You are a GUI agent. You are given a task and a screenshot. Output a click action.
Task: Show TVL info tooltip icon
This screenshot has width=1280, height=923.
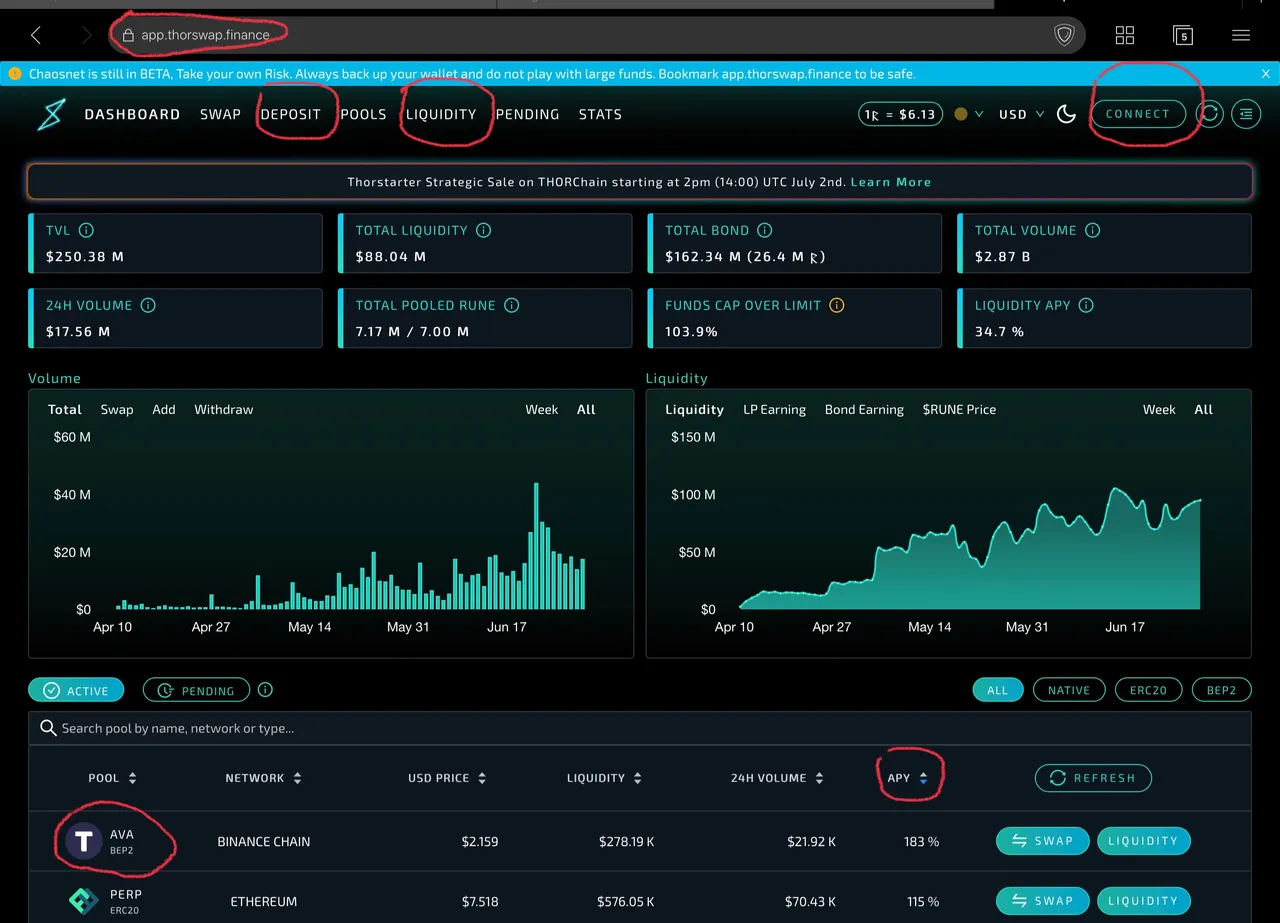click(86, 230)
